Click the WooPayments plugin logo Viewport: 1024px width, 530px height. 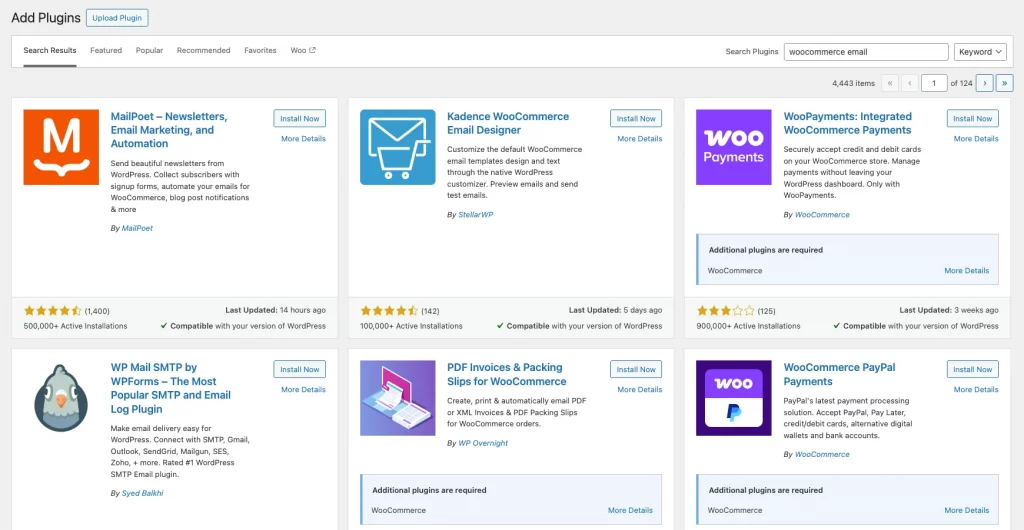point(734,147)
